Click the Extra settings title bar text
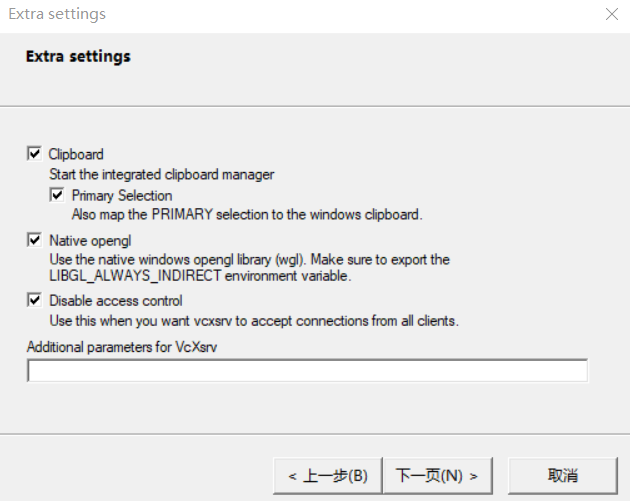Image resolution: width=630 pixels, height=501 pixels. tap(57, 14)
